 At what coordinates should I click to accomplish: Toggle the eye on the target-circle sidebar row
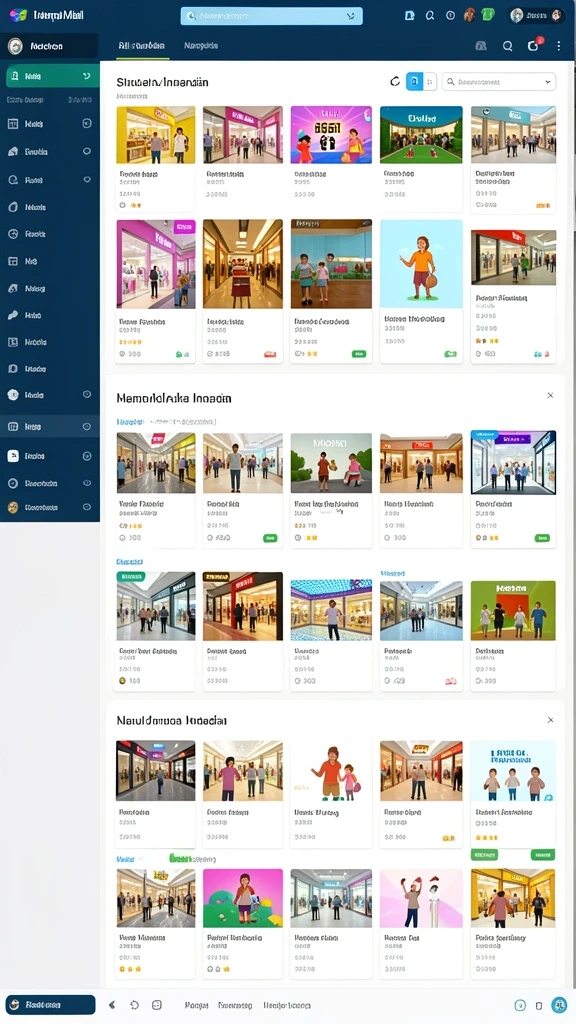(87, 483)
